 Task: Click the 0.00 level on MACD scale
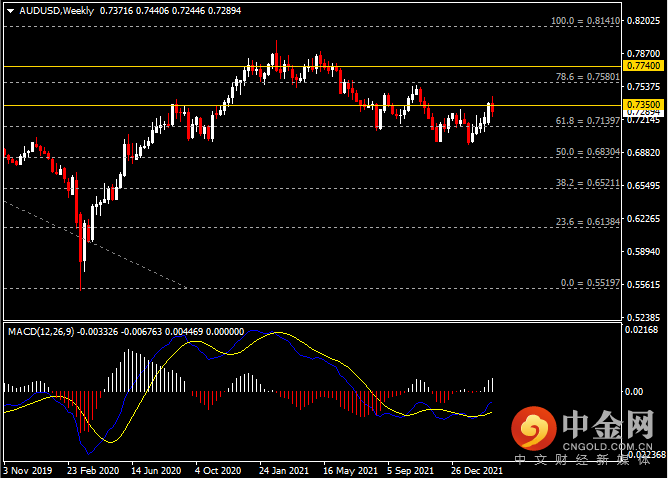pyautogui.click(x=634, y=392)
